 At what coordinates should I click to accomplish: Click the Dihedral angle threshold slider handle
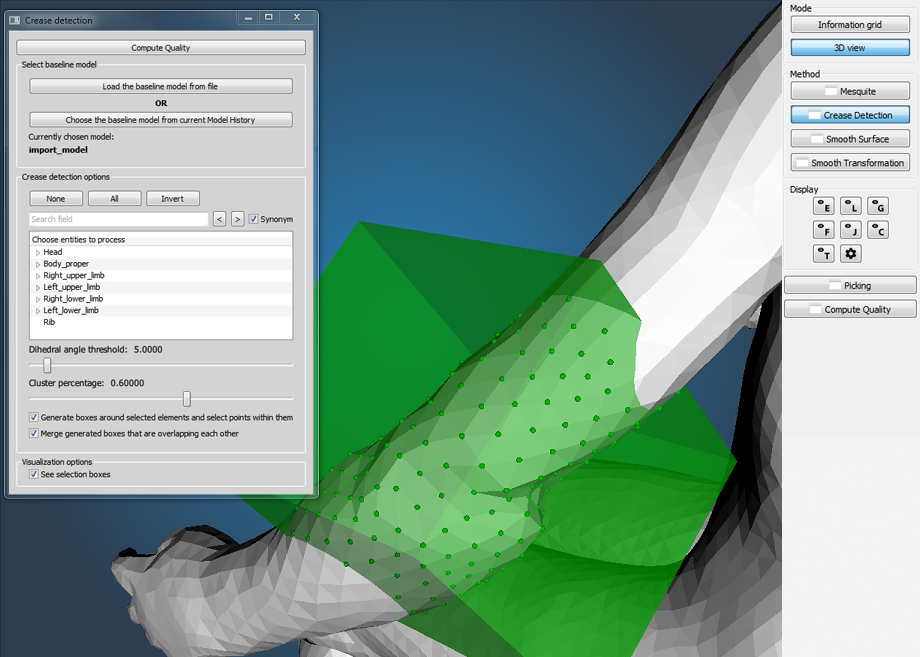(x=47, y=365)
